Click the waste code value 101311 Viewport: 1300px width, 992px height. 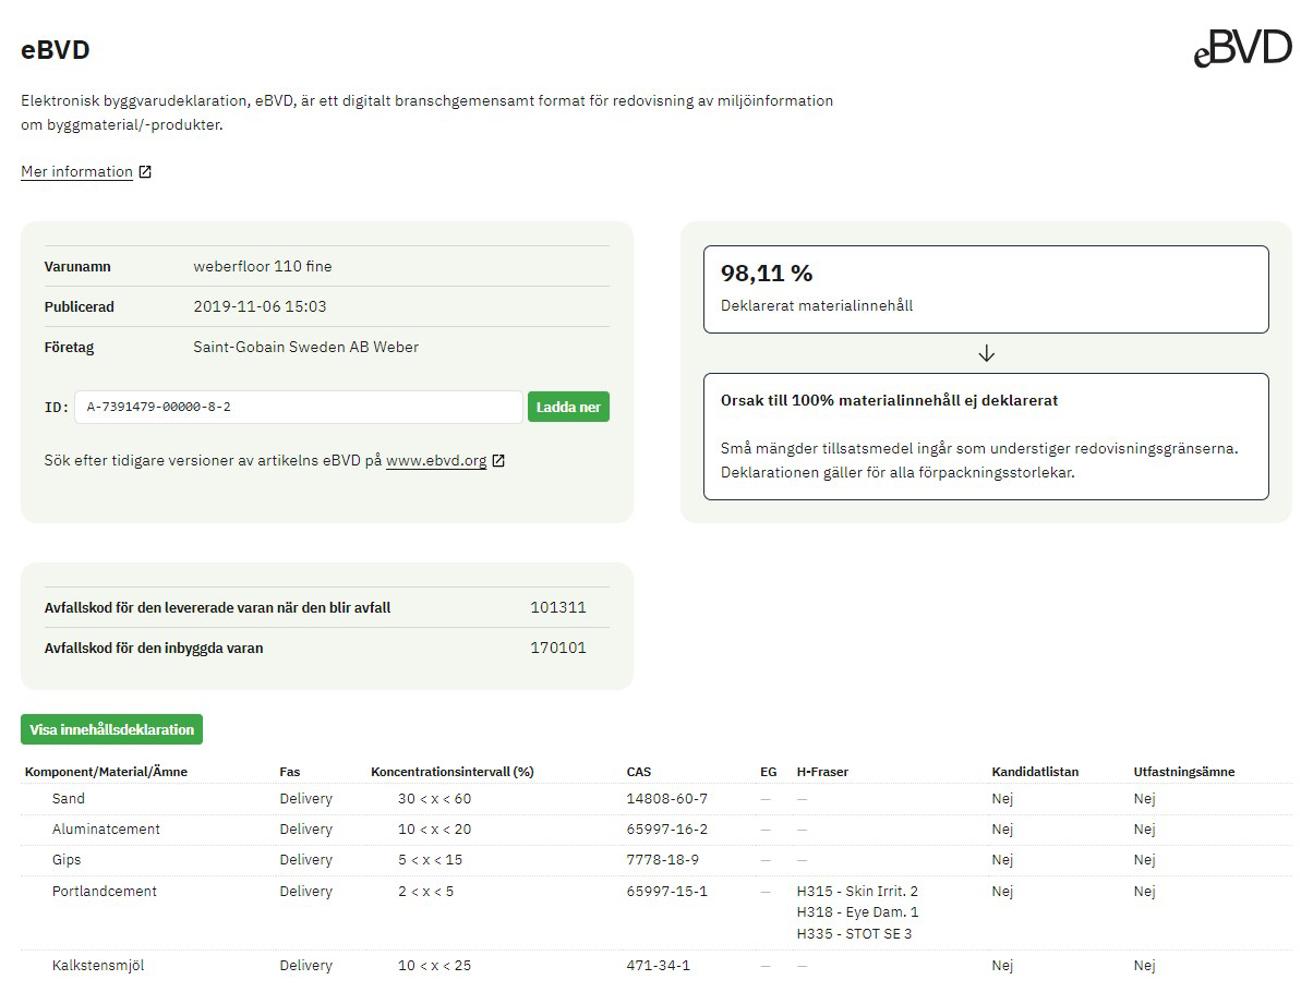coord(558,608)
